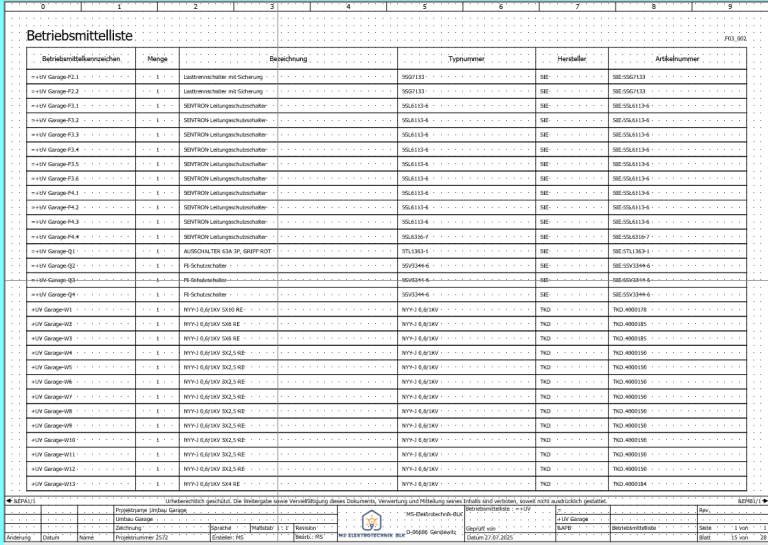Select page code F03_002 at top right
Viewport: 768px width, 545px height.
pos(735,38)
